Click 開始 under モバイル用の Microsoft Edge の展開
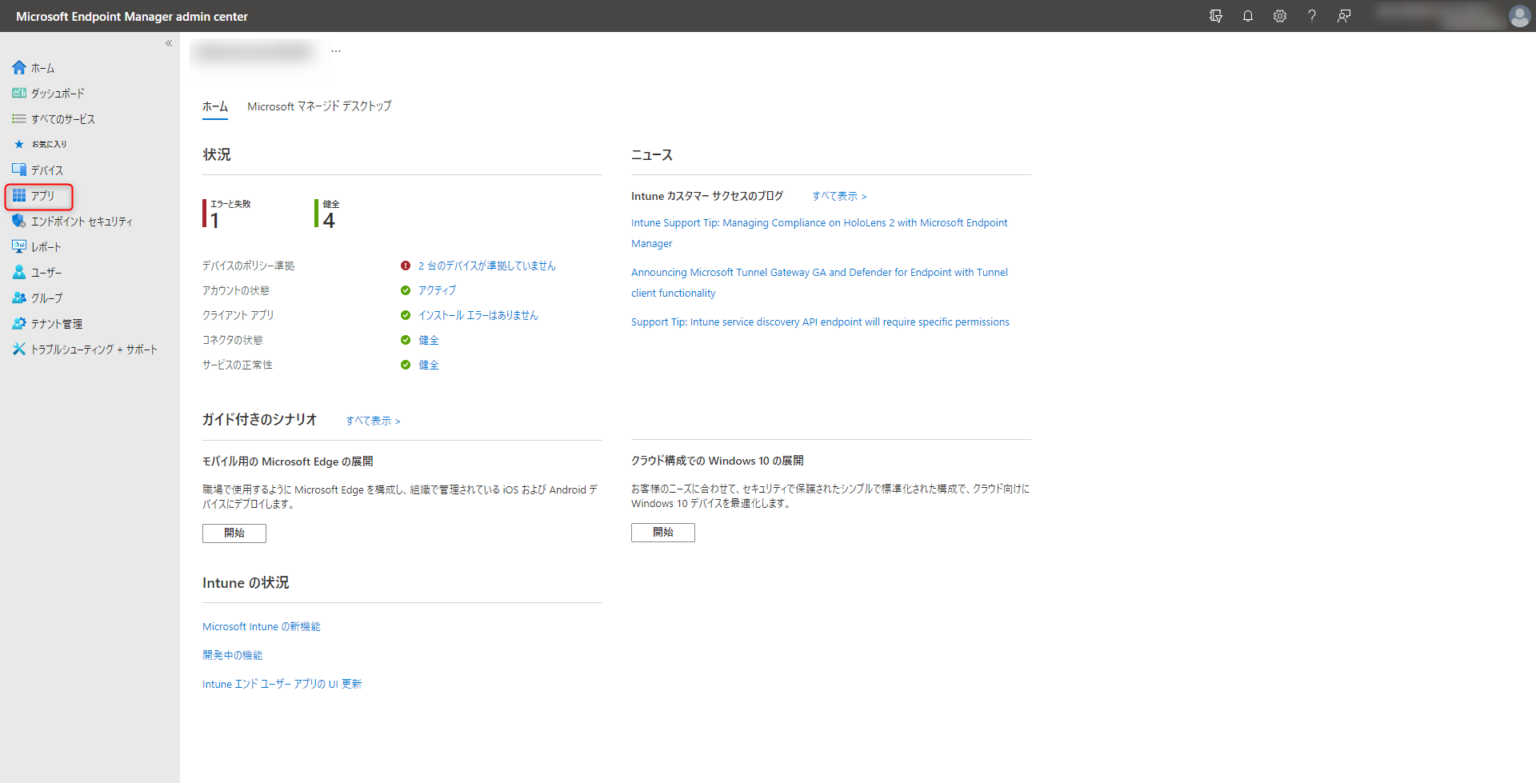1536x783 pixels. point(234,533)
